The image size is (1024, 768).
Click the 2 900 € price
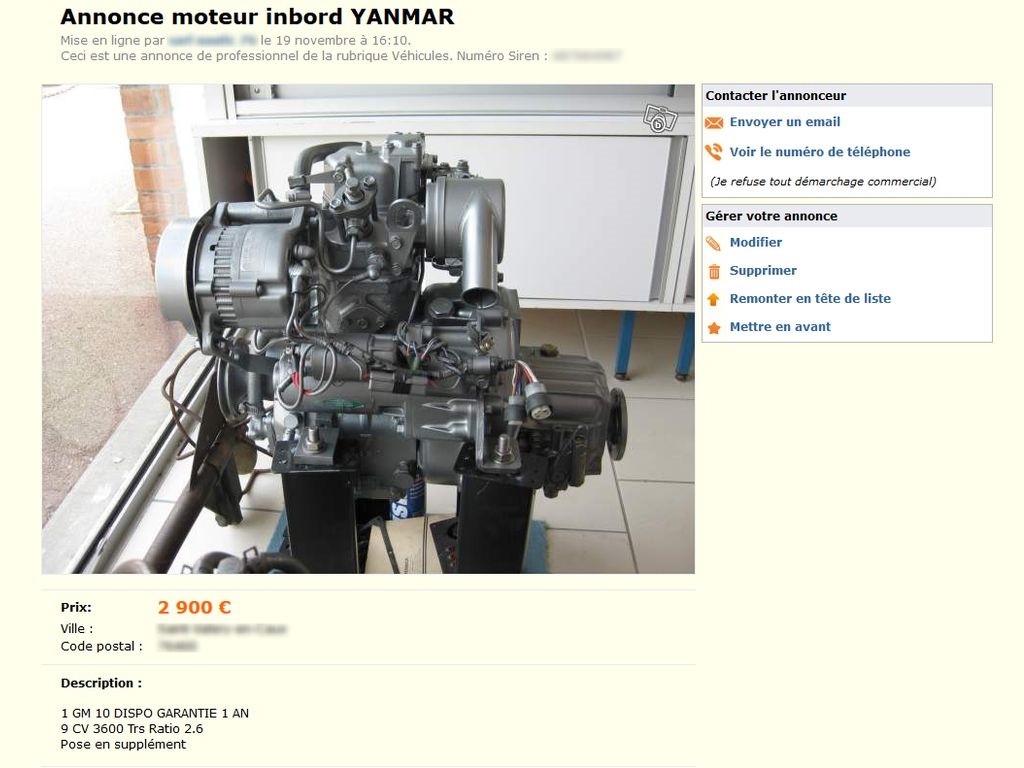(195, 607)
